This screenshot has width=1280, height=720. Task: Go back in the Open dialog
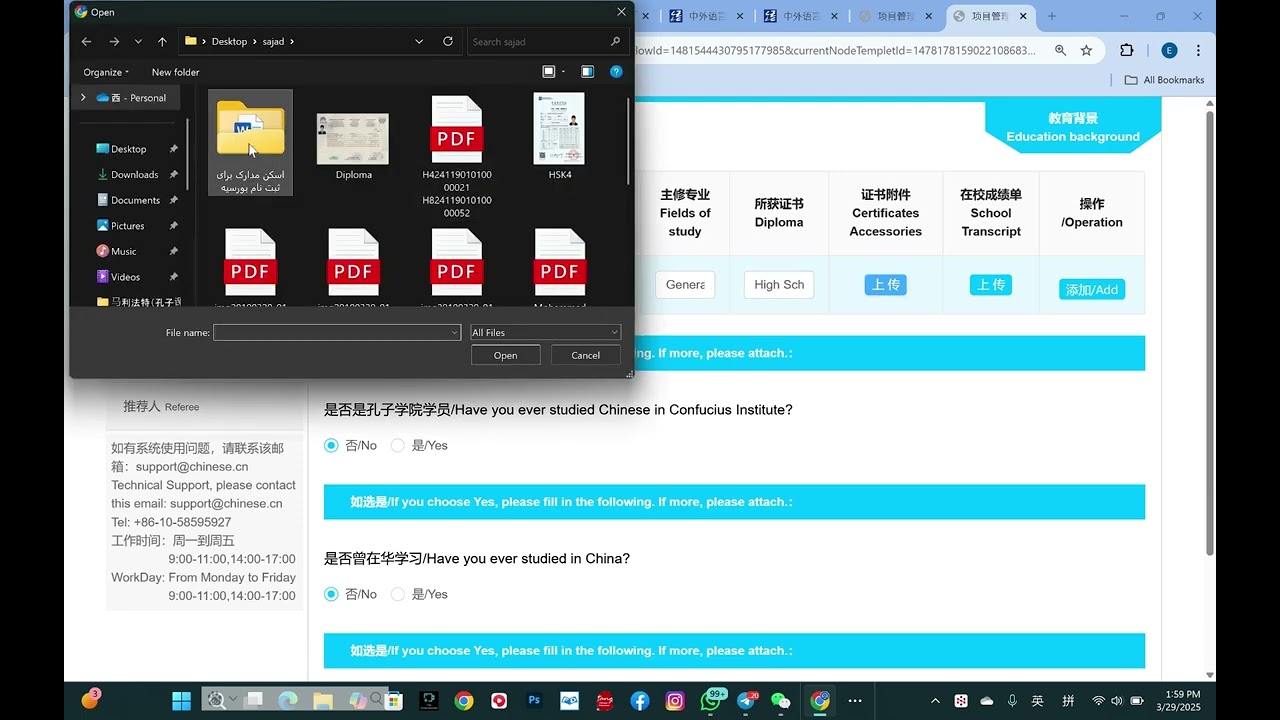(x=86, y=42)
